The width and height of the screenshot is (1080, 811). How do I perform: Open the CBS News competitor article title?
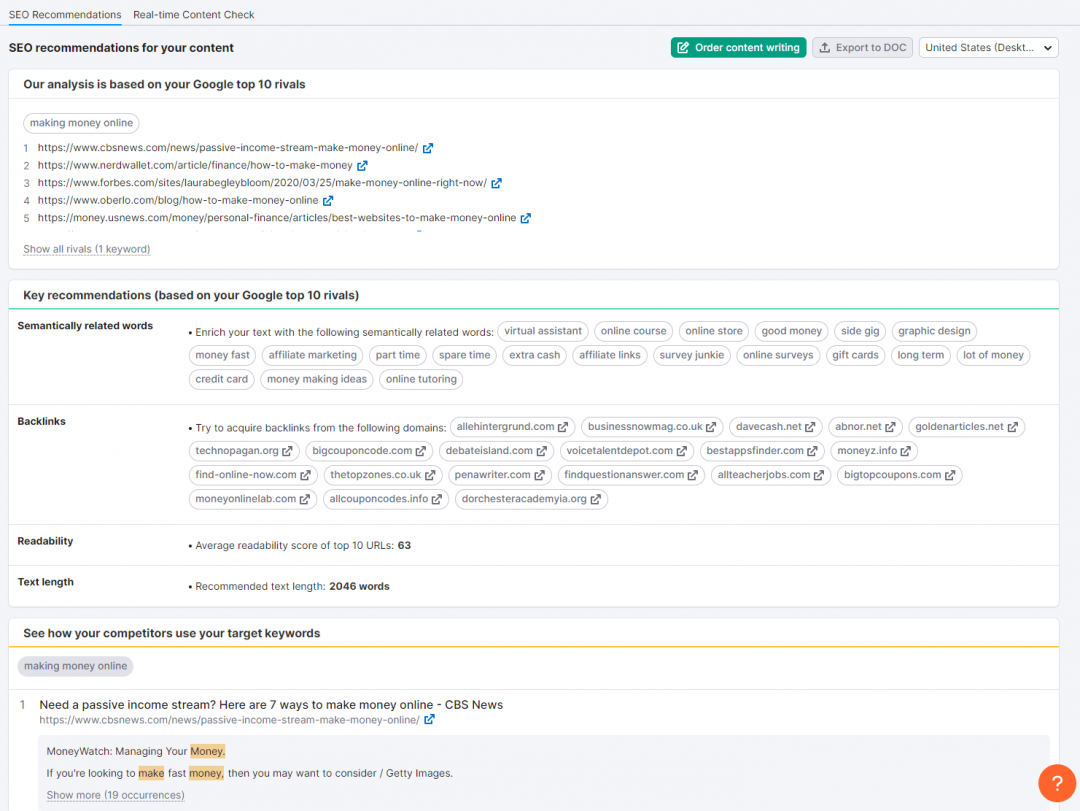coord(271,705)
